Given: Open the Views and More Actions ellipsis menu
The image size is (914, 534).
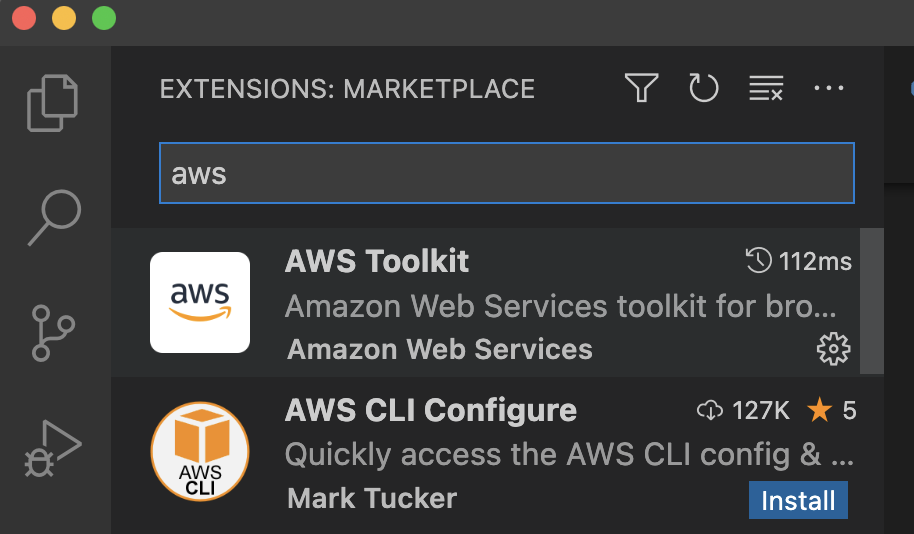Looking at the screenshot, I should pyautogui.click(x=829, y=88).
